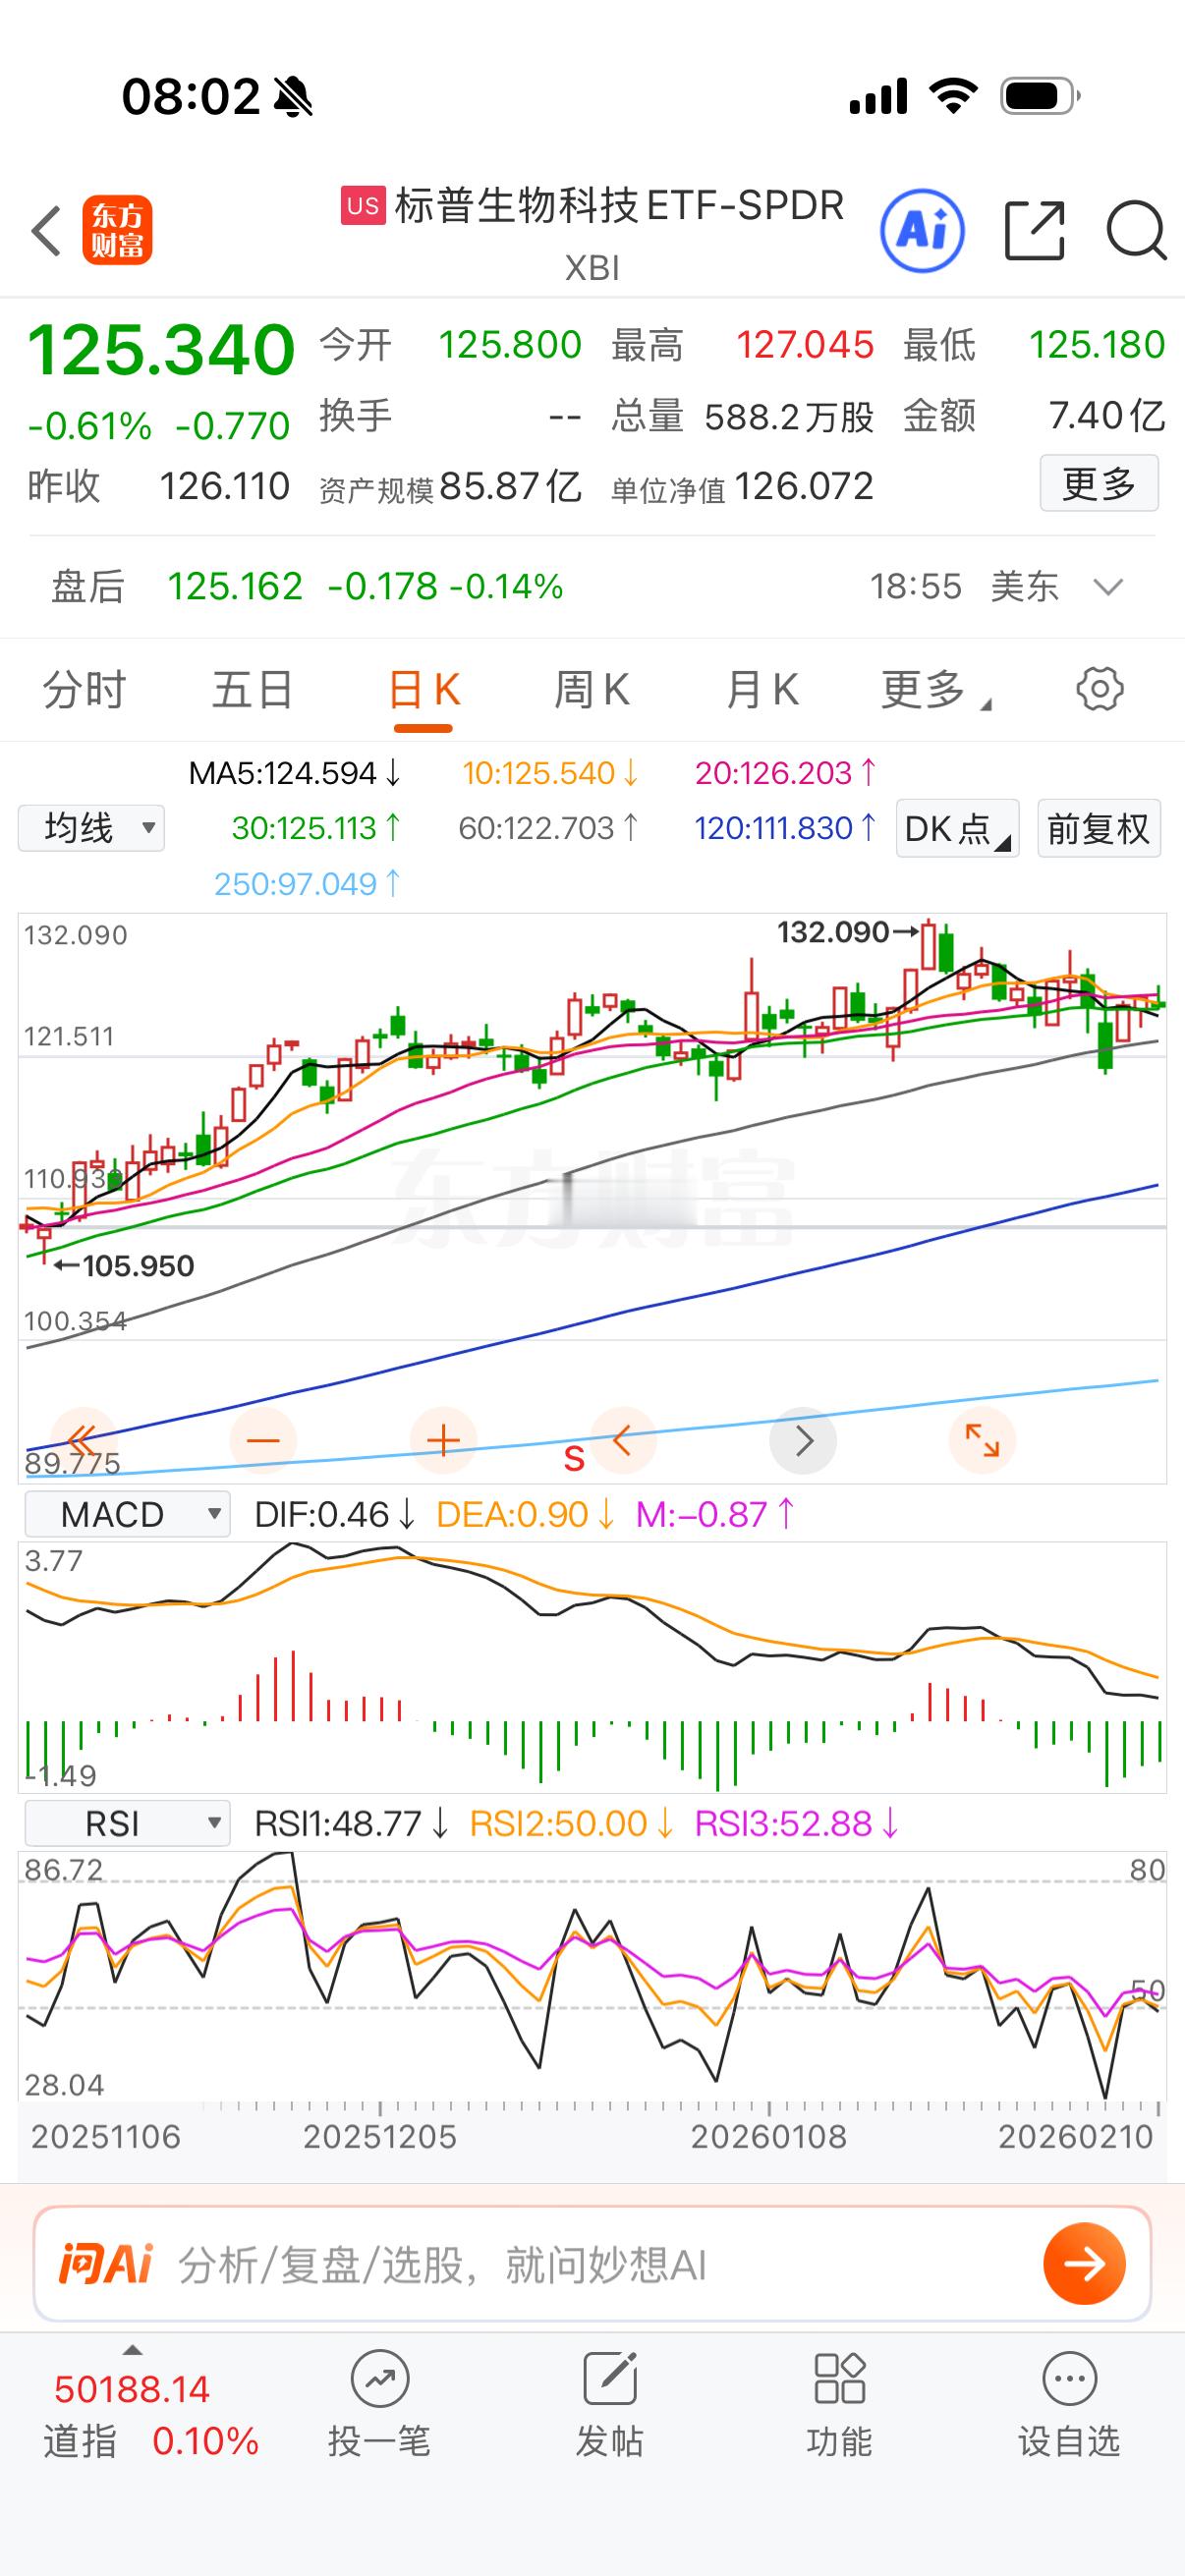Viewport: 1185px width, 2576px height.
Task: Tap MA 60:122.703 value
Action: 548,828
